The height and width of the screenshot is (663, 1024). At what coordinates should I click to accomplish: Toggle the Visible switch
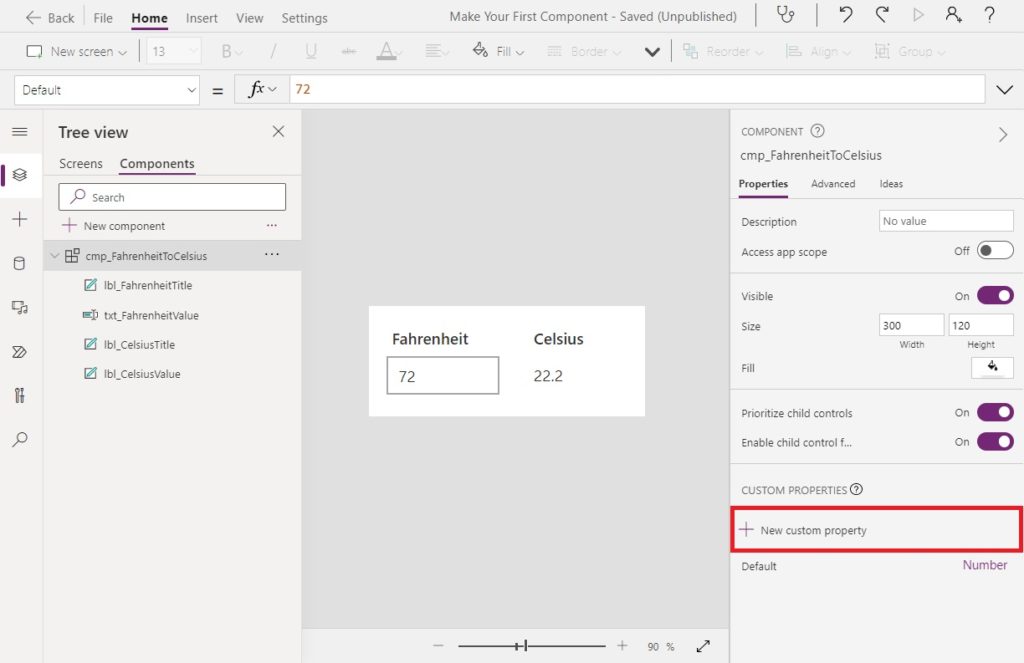pyautogui.click(x=995, y=296)
